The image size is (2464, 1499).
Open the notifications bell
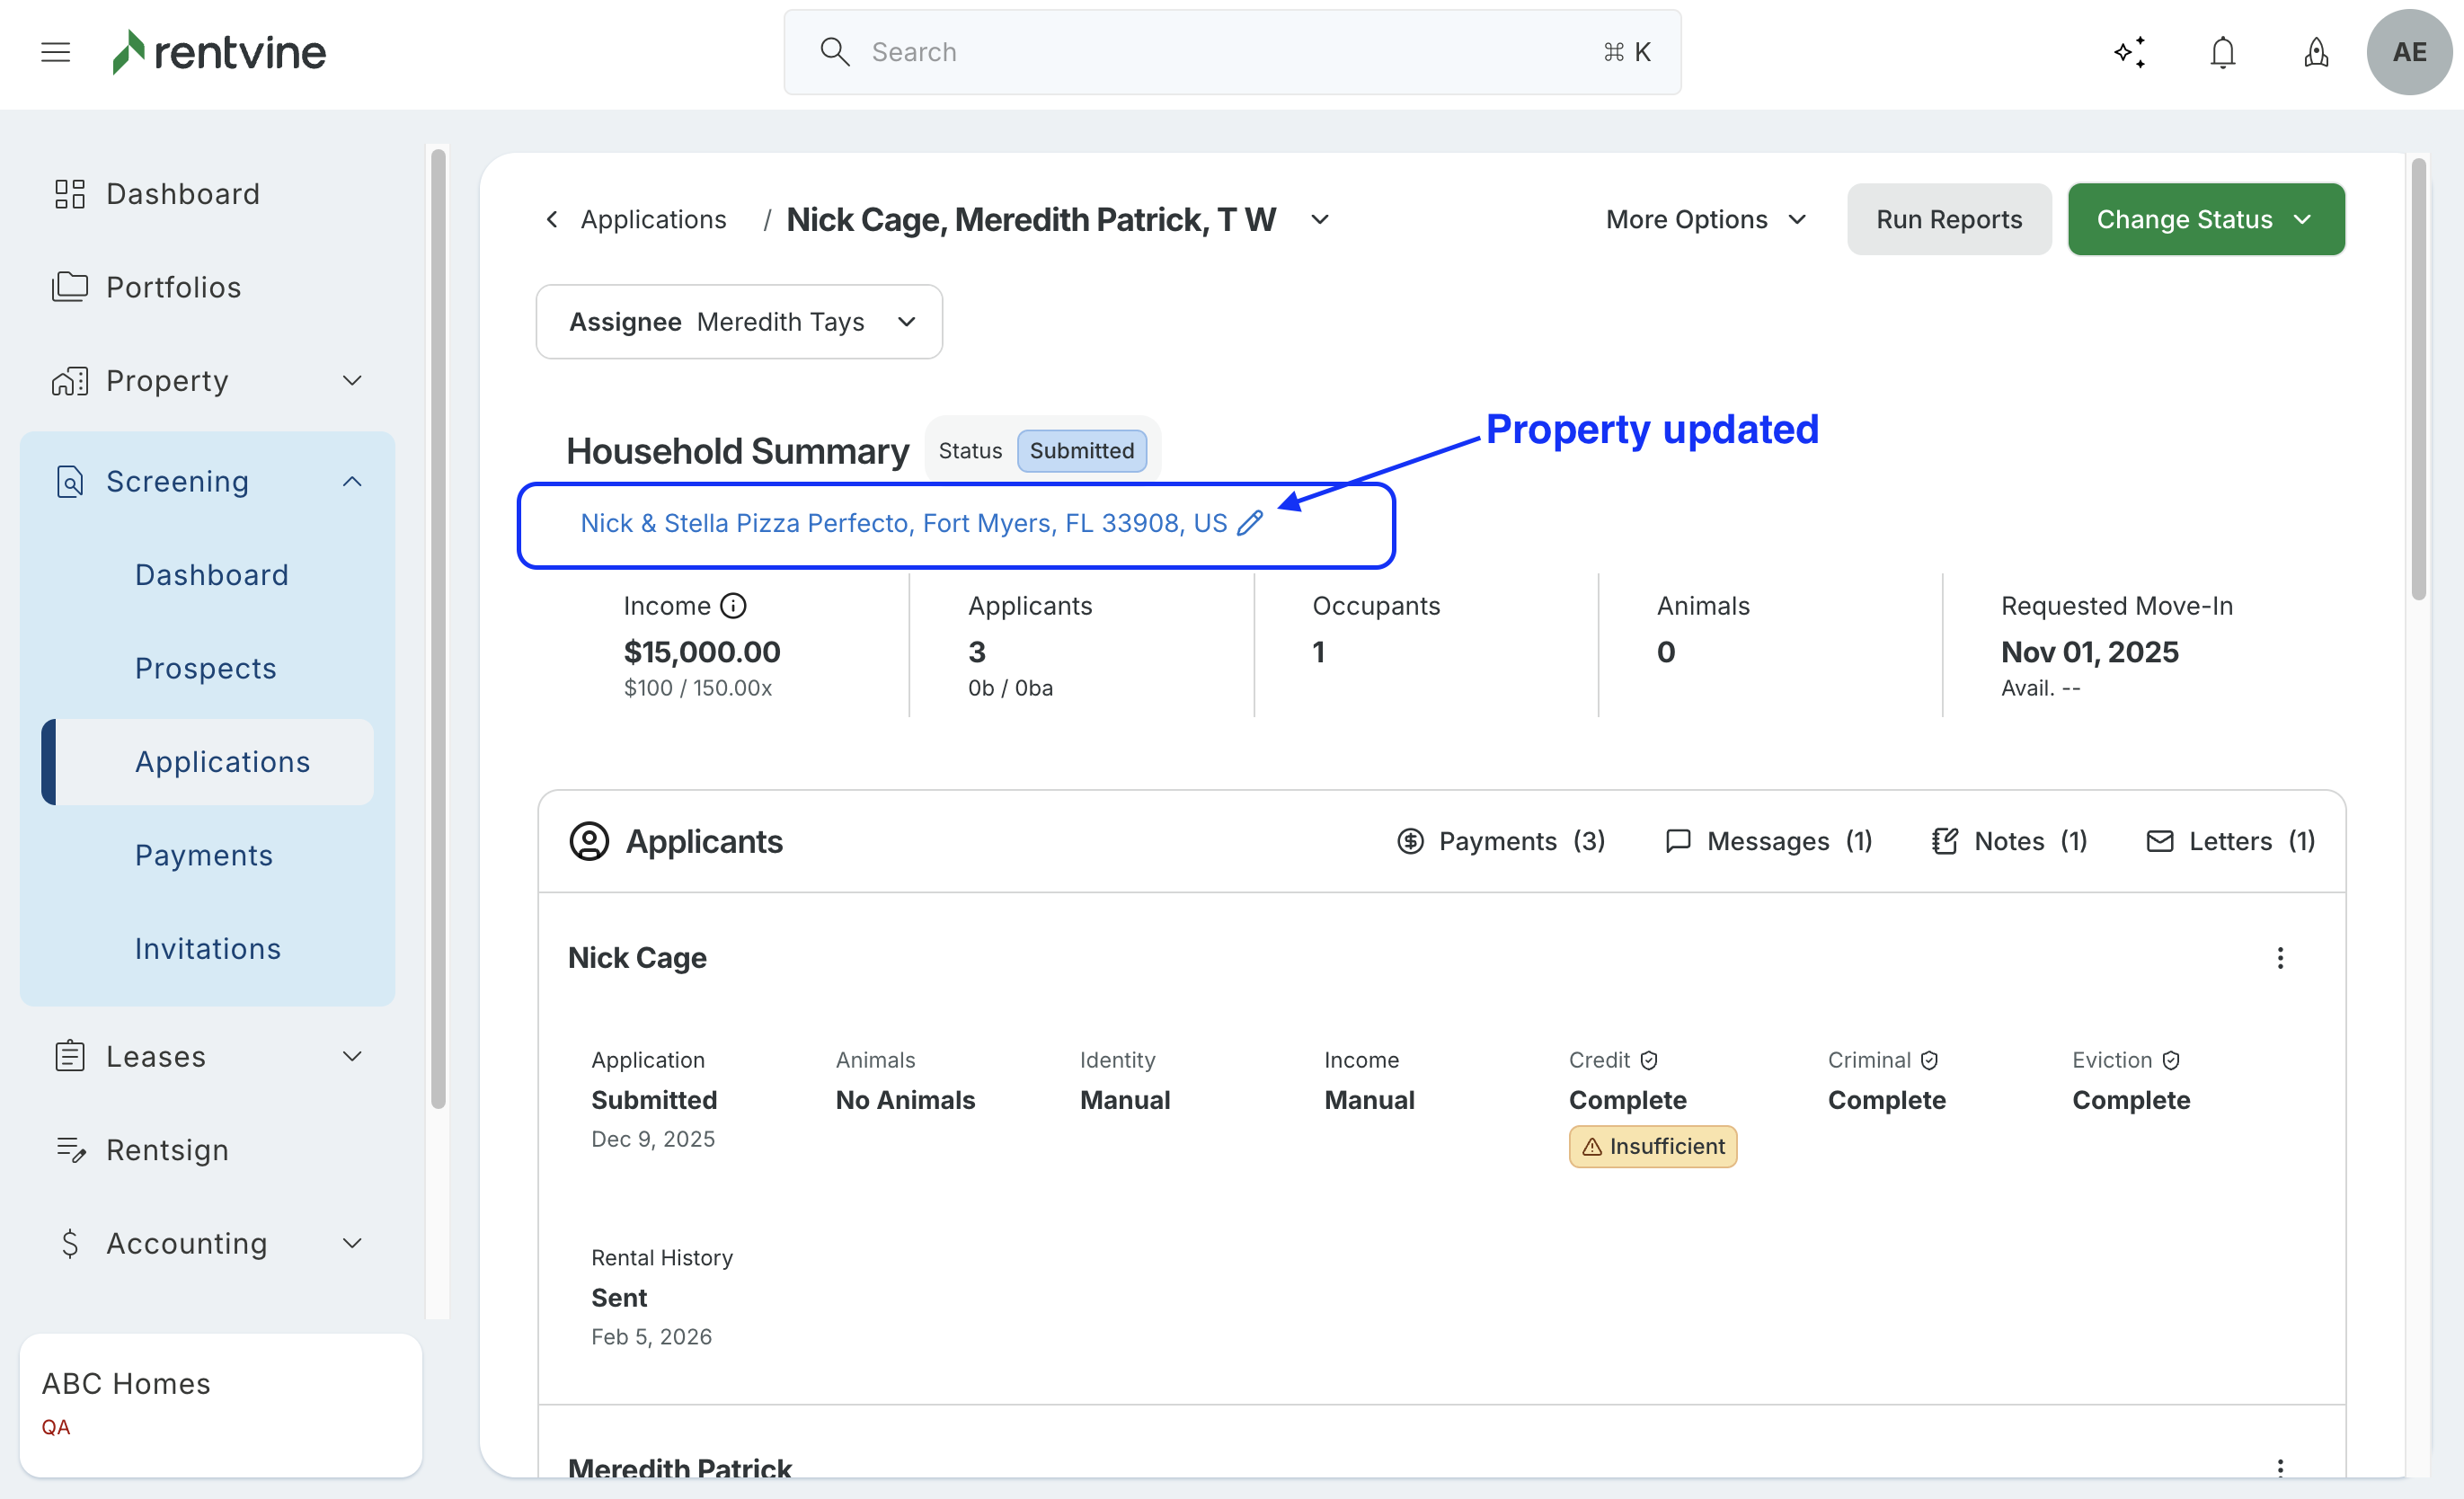coord(2222,52)
